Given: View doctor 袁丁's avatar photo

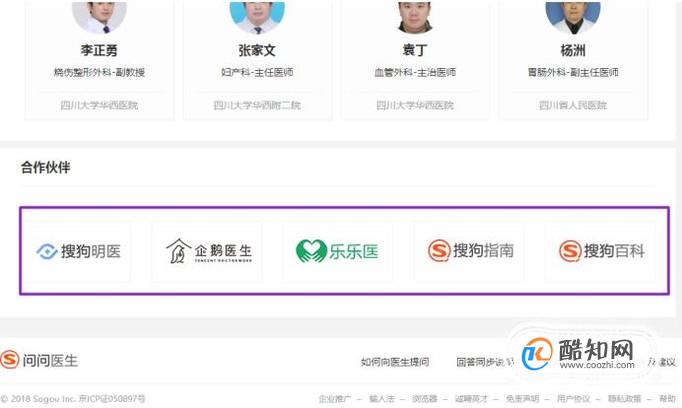Looking at the screenshot, I should pyautogui.click(x=415, y=17).
